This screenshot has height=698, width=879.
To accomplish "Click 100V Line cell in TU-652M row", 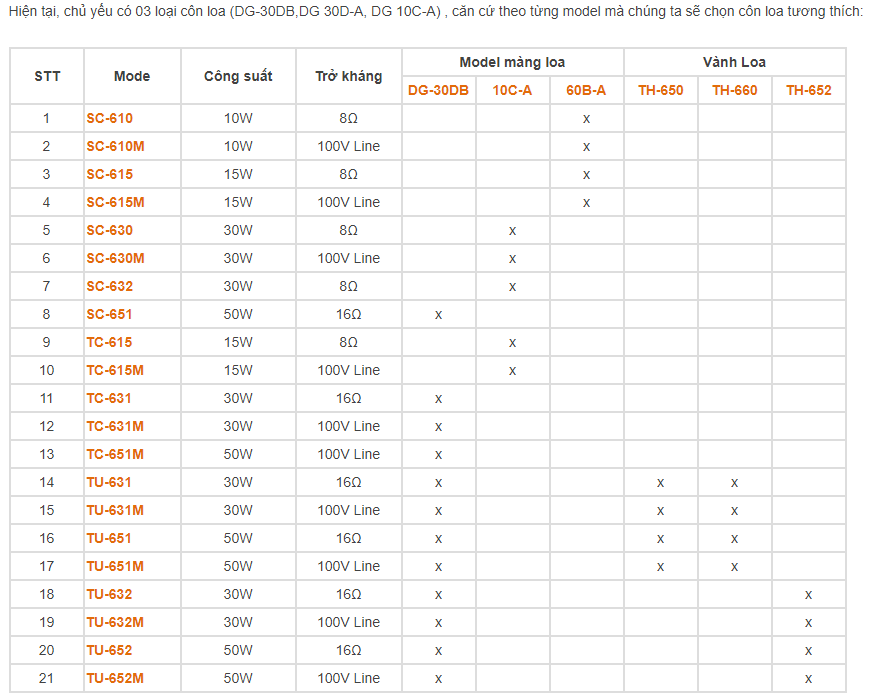I will 349,678.
